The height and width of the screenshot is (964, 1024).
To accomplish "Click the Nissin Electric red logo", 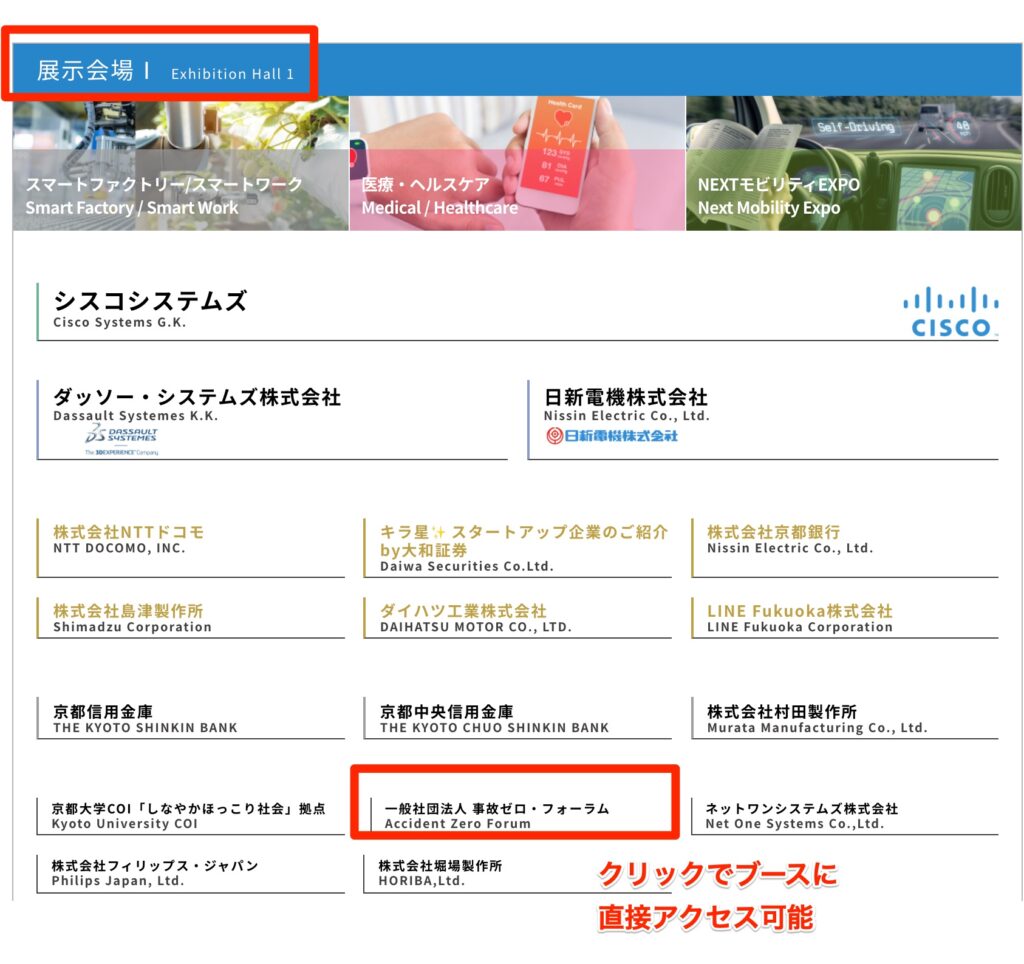I will tap(612, 435).
